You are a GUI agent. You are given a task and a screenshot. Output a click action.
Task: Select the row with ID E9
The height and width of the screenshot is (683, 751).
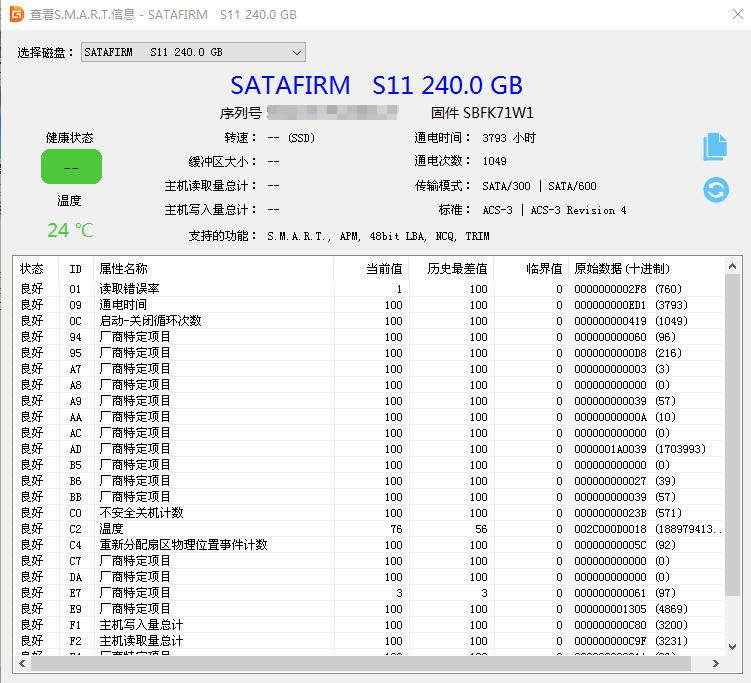pyautogui.click(x=369, y=609)
